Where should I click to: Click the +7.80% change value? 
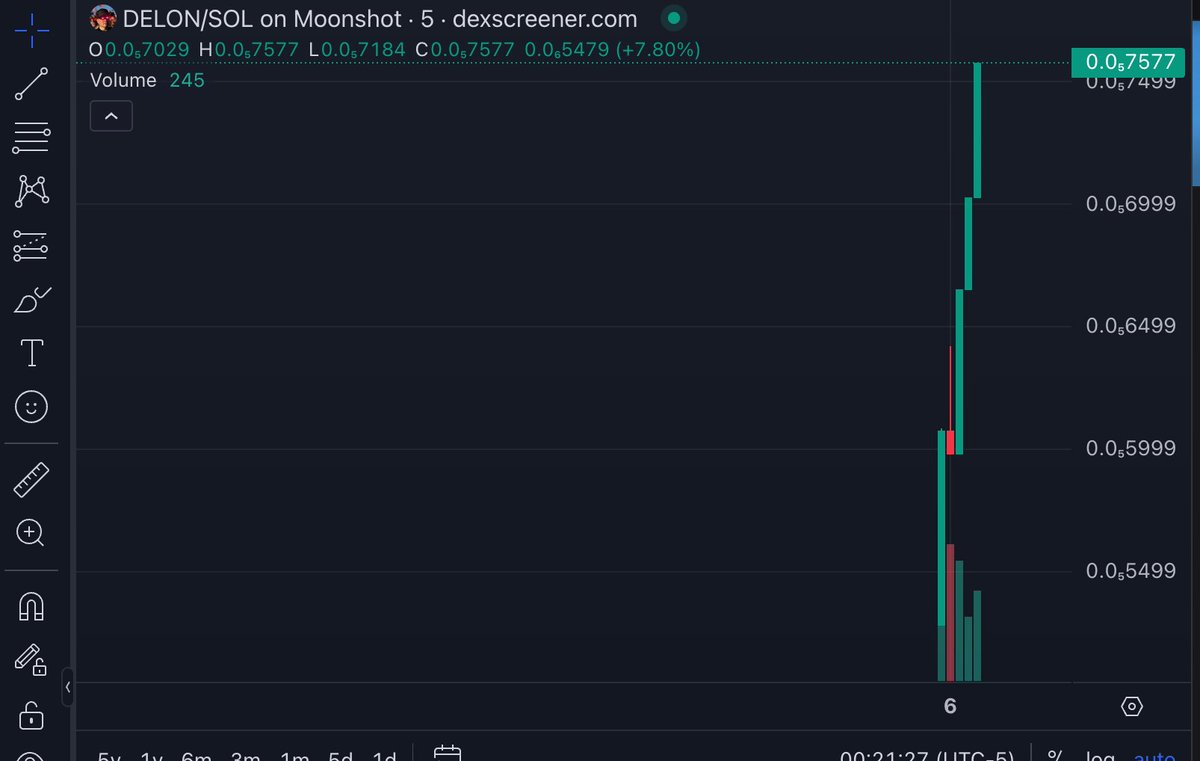click(x=658, y=49)
